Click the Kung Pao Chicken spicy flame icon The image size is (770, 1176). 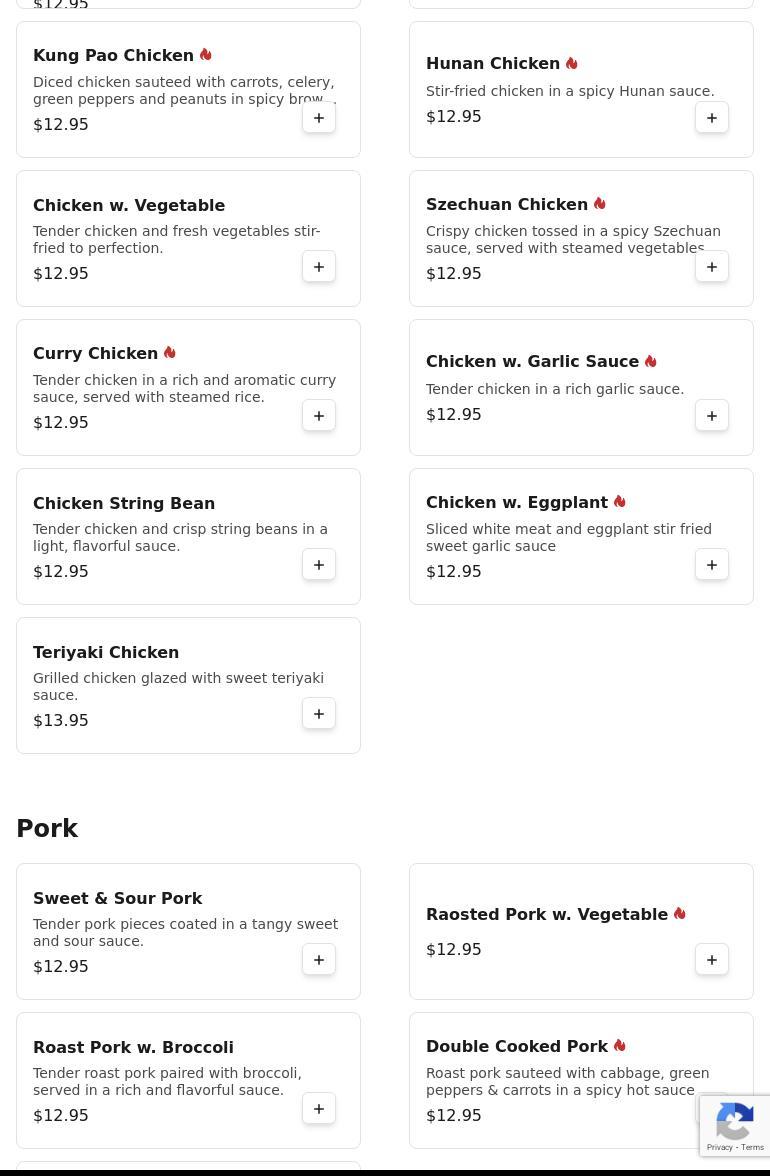click(205, 55)
